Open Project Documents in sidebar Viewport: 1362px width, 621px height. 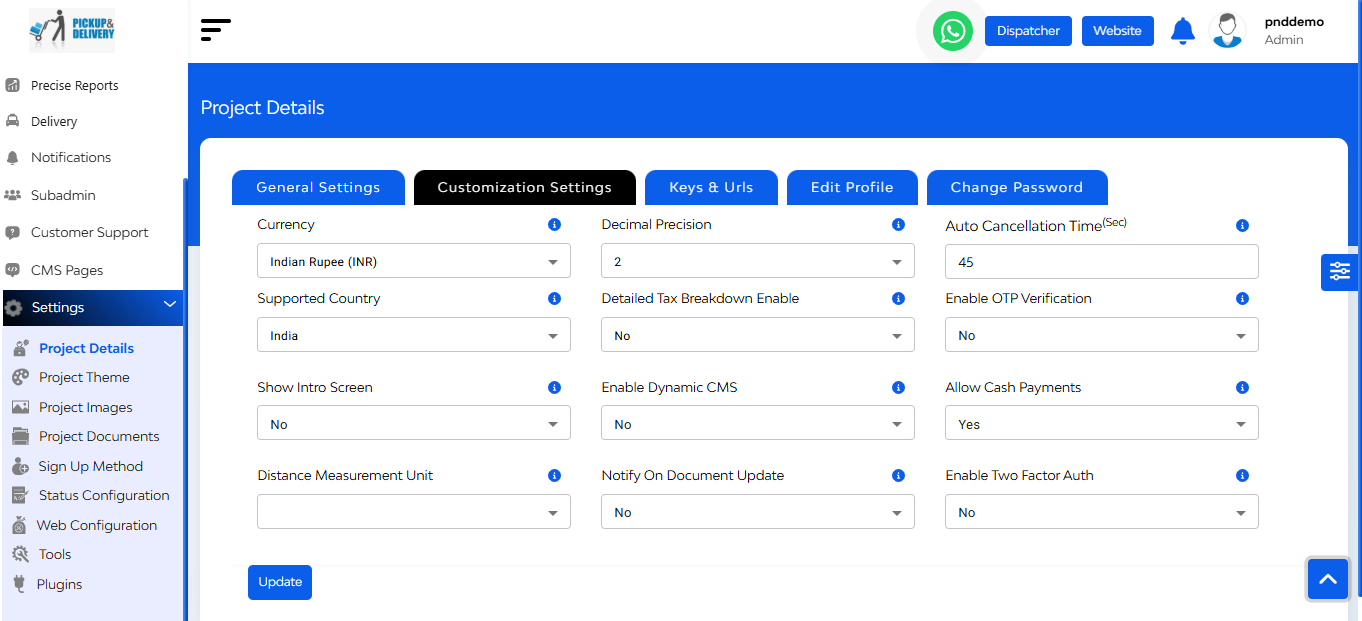click(x=99, y=436)
